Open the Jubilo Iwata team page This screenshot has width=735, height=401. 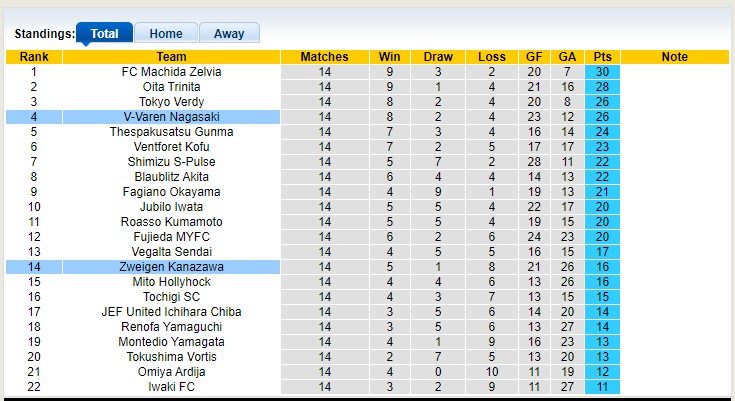172,207
